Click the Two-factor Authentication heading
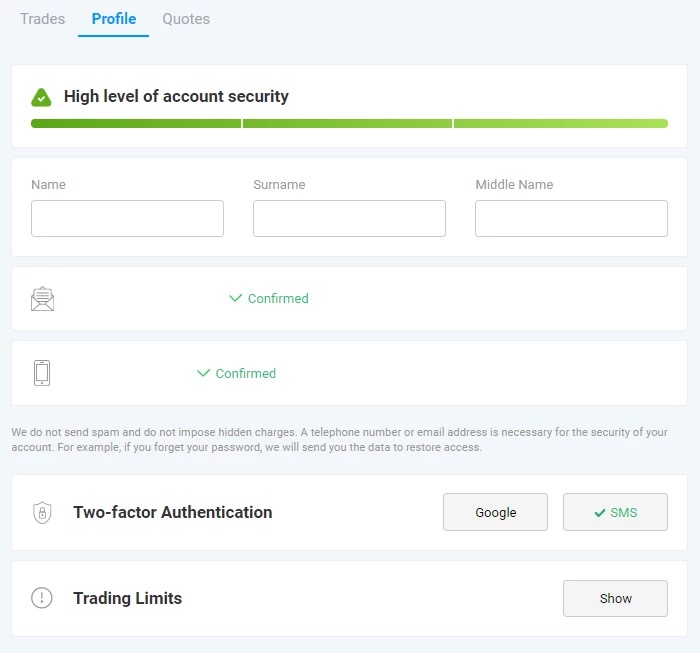This screenshot has height=653, width=700. 172,512
